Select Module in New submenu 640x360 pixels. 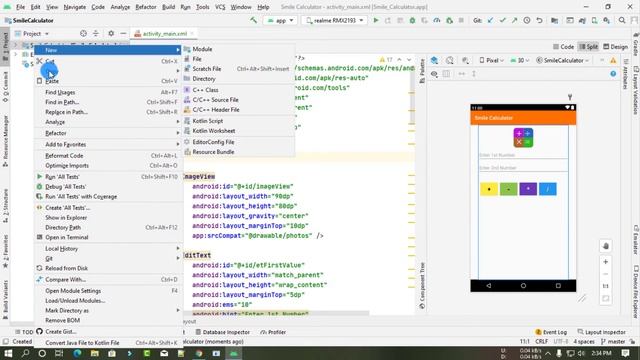point(238,49)
